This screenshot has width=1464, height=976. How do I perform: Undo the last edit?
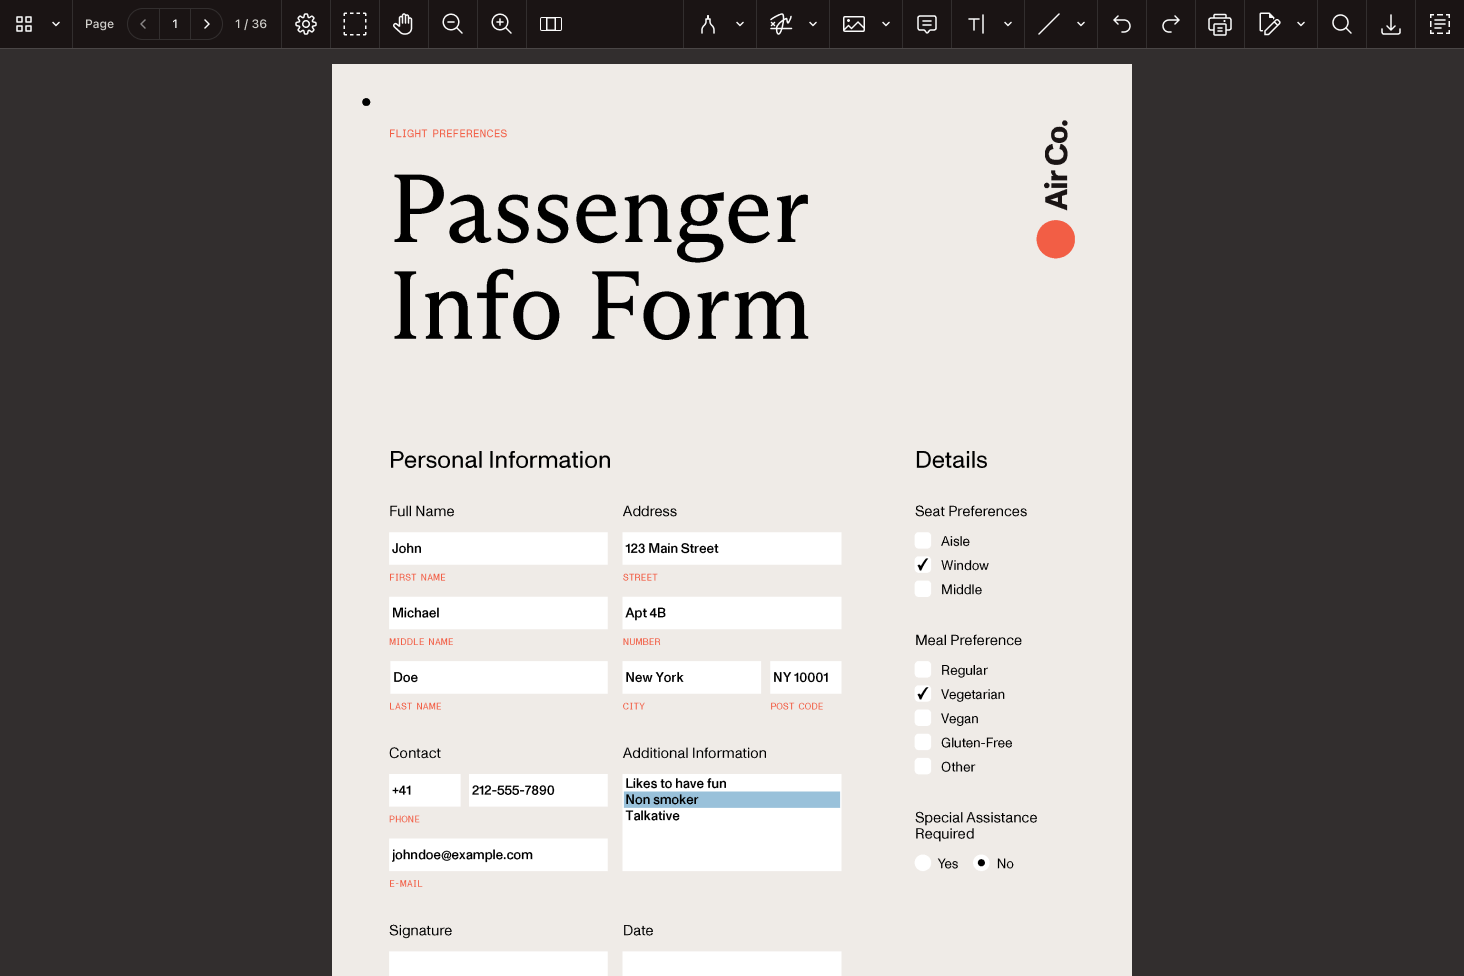pos(1120,24)
